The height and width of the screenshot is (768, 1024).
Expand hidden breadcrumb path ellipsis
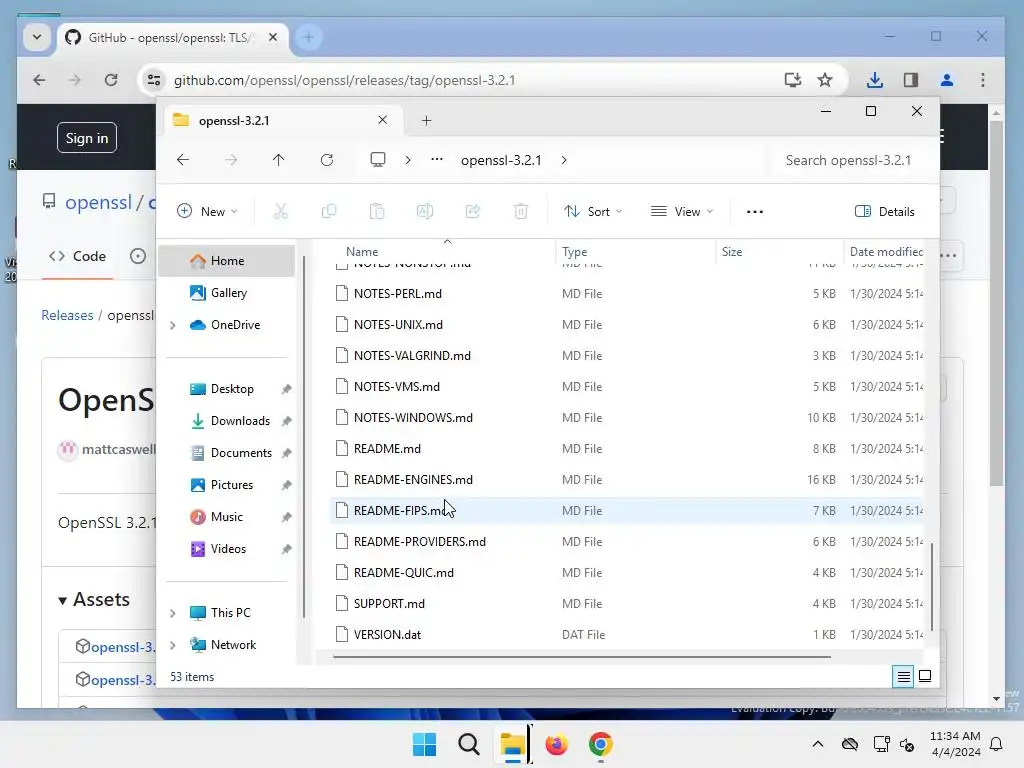click(x=437, y=160)
